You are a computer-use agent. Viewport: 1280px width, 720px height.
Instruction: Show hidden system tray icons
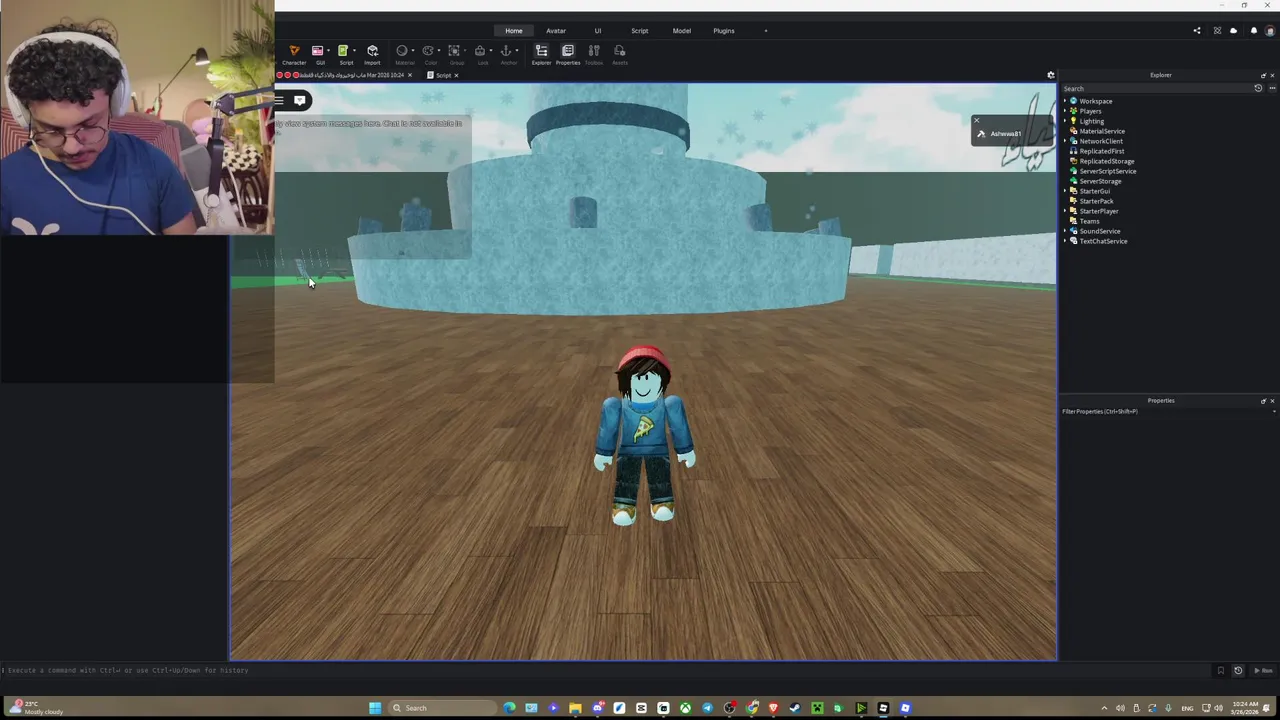coord(1104,708)
